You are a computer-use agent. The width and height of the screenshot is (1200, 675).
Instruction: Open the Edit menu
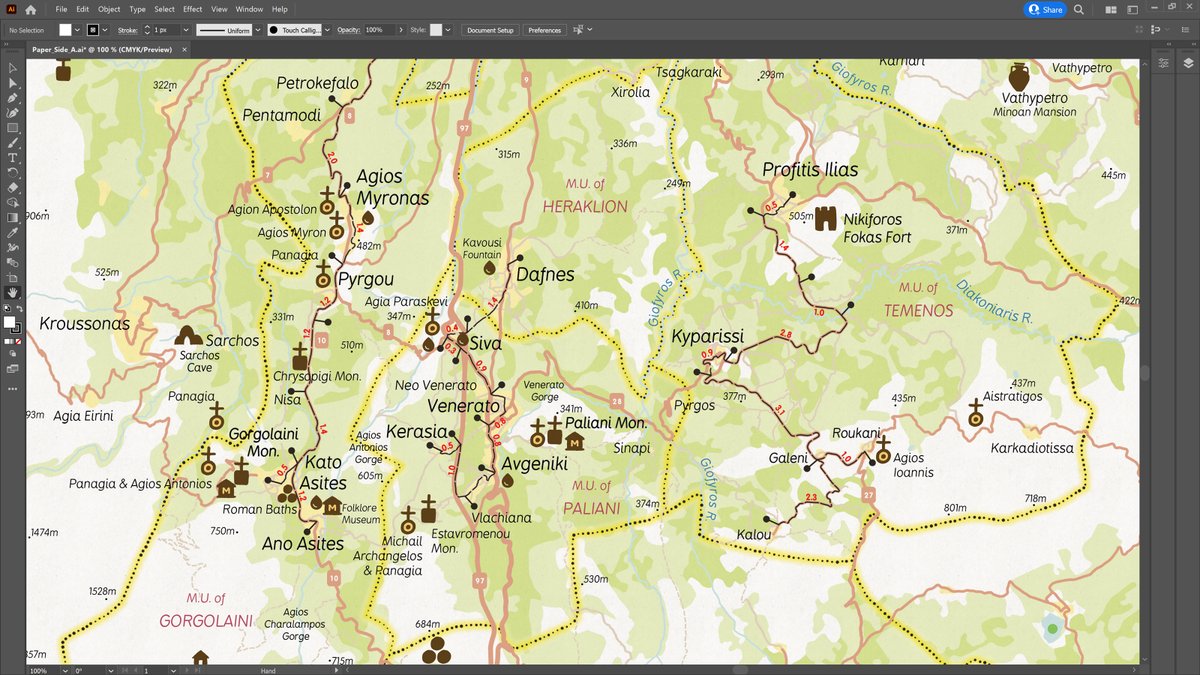point(83,9)
